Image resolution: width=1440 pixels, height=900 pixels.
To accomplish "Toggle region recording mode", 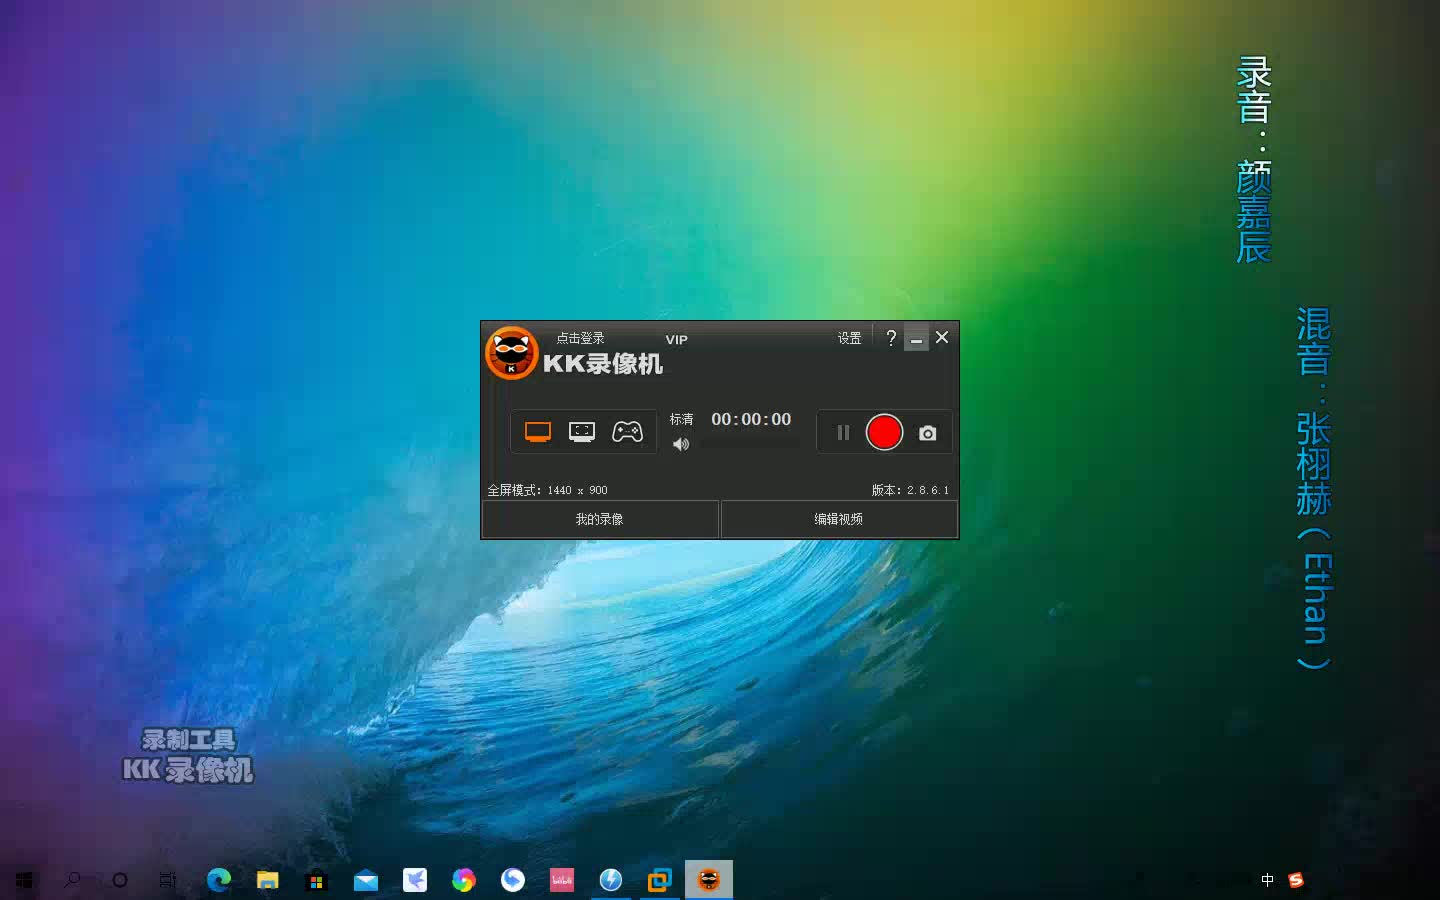I will pyautogui.click(x=582, y=431).
